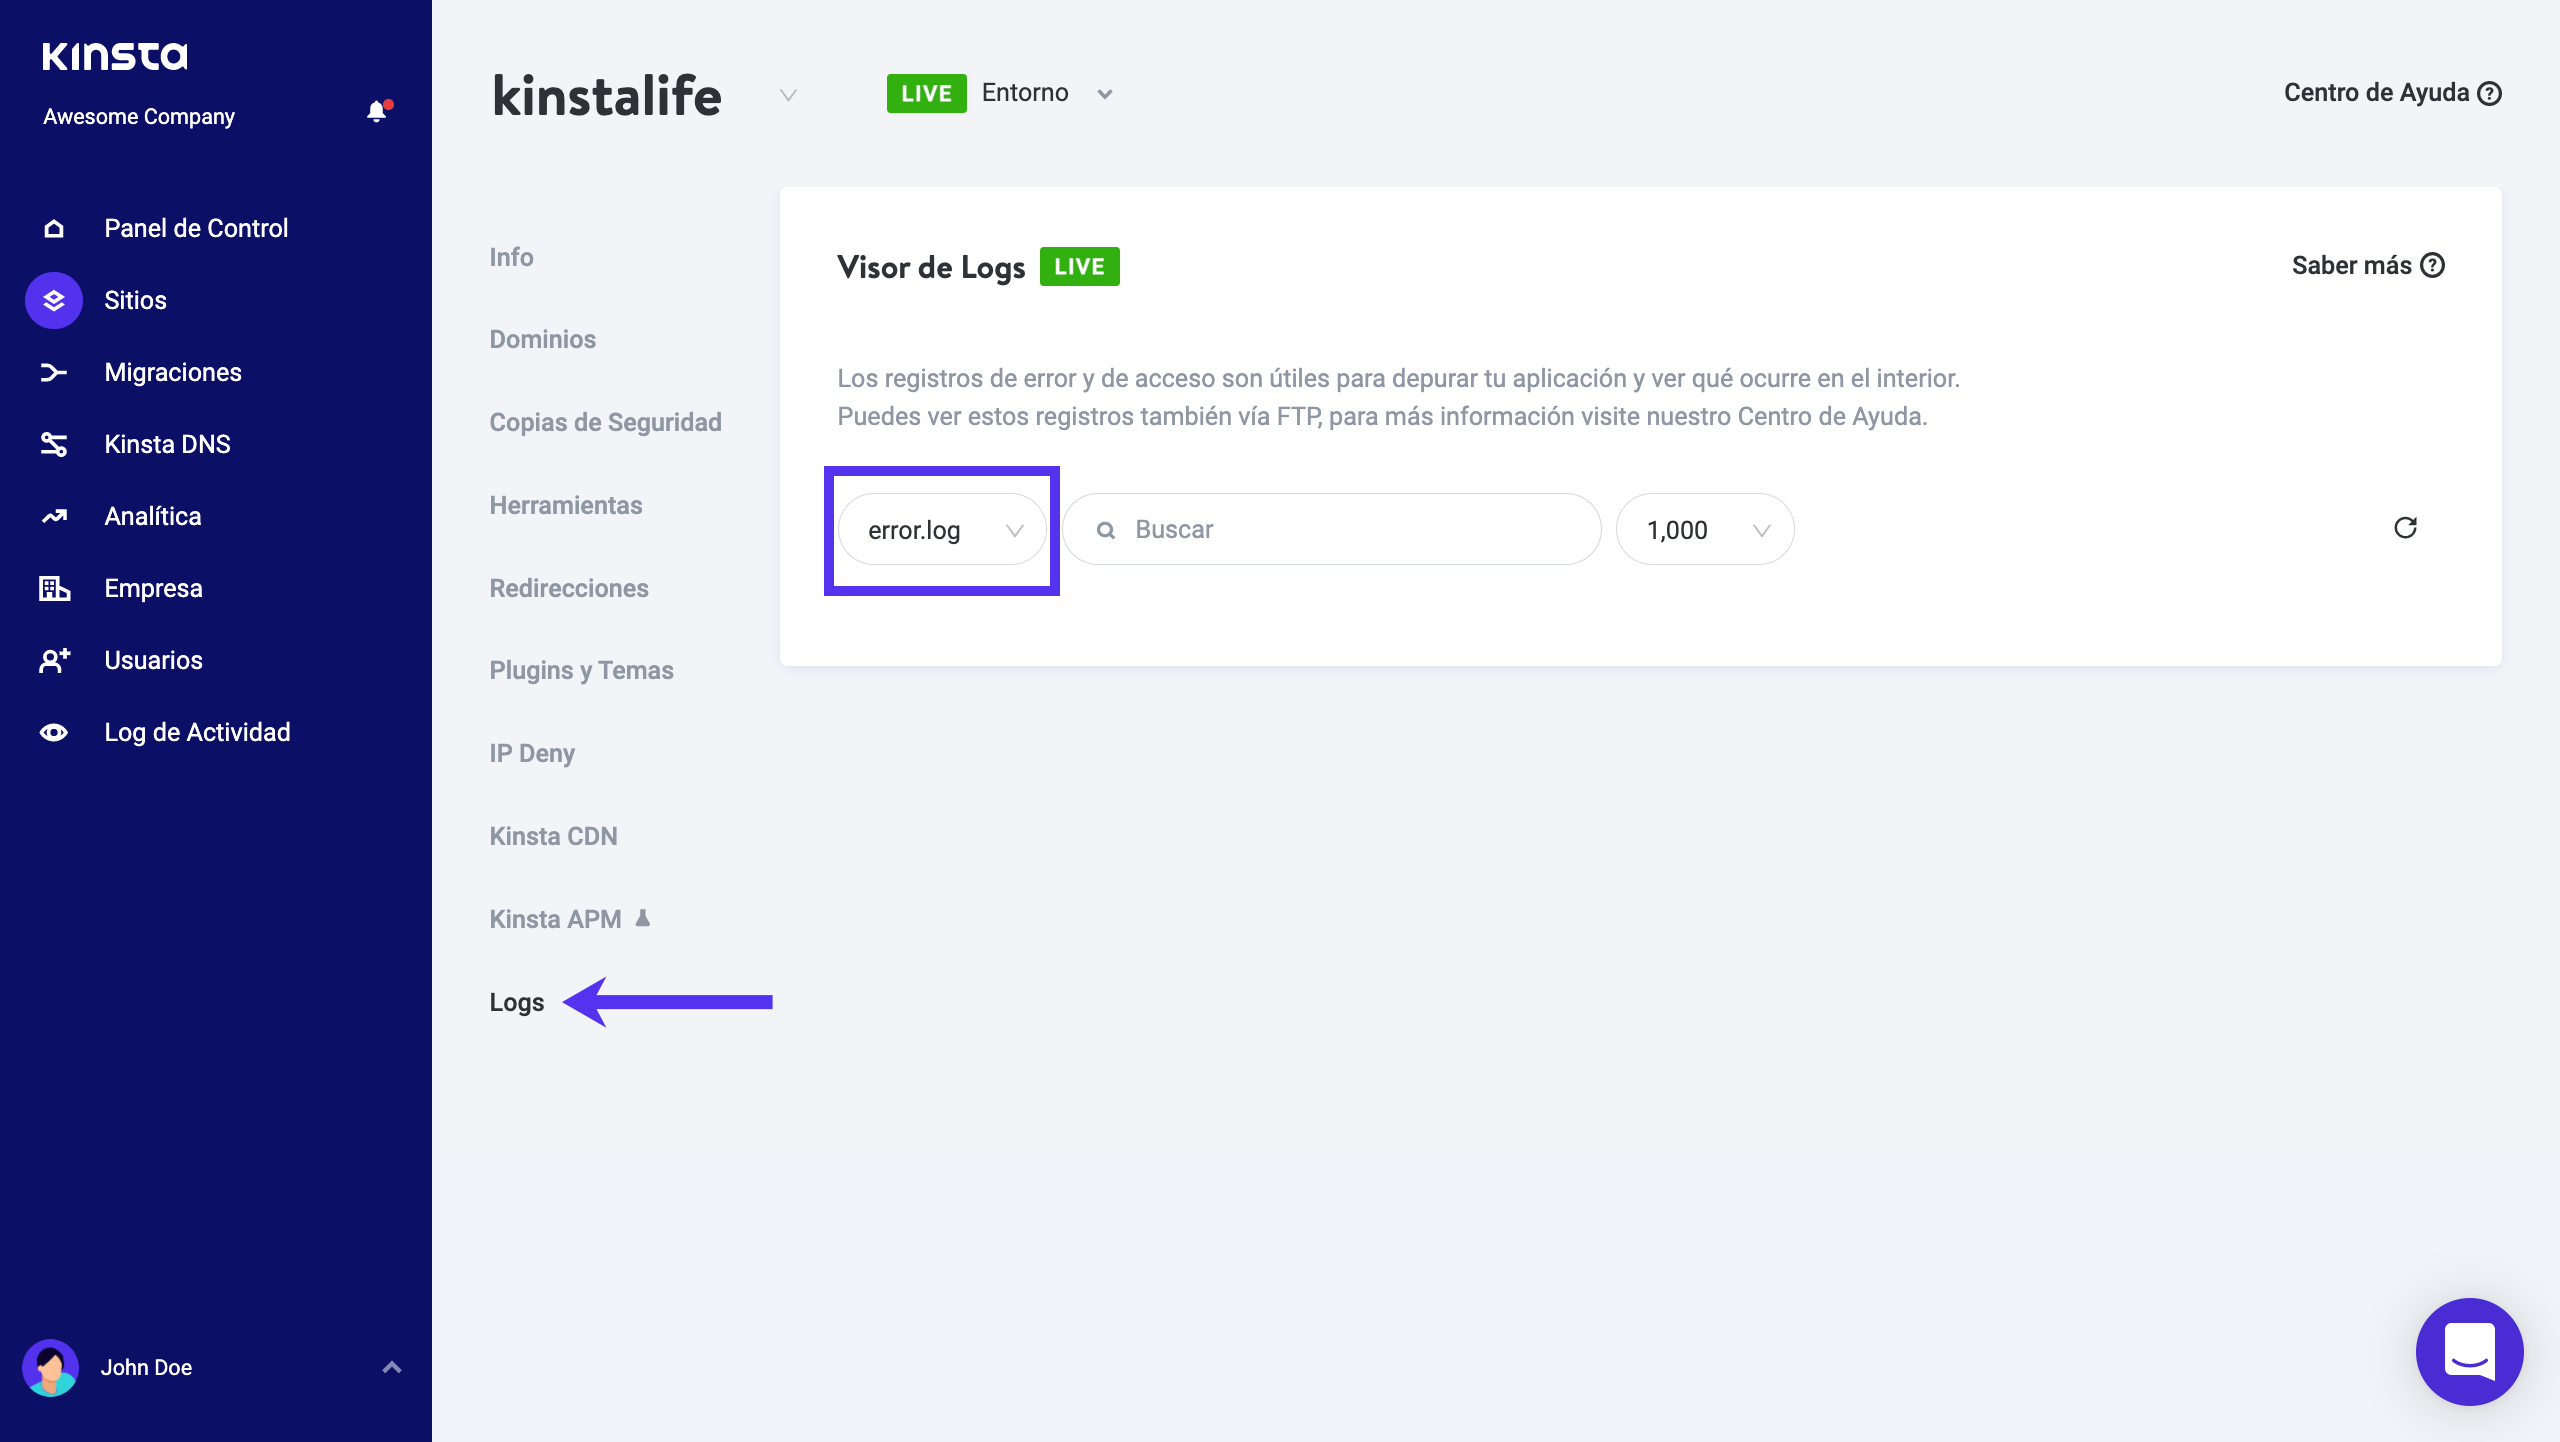This screenshot has height=1442, width=2560.
Task: Expand the kinstalife site switcher chevron
Action: tap(788, 96)
